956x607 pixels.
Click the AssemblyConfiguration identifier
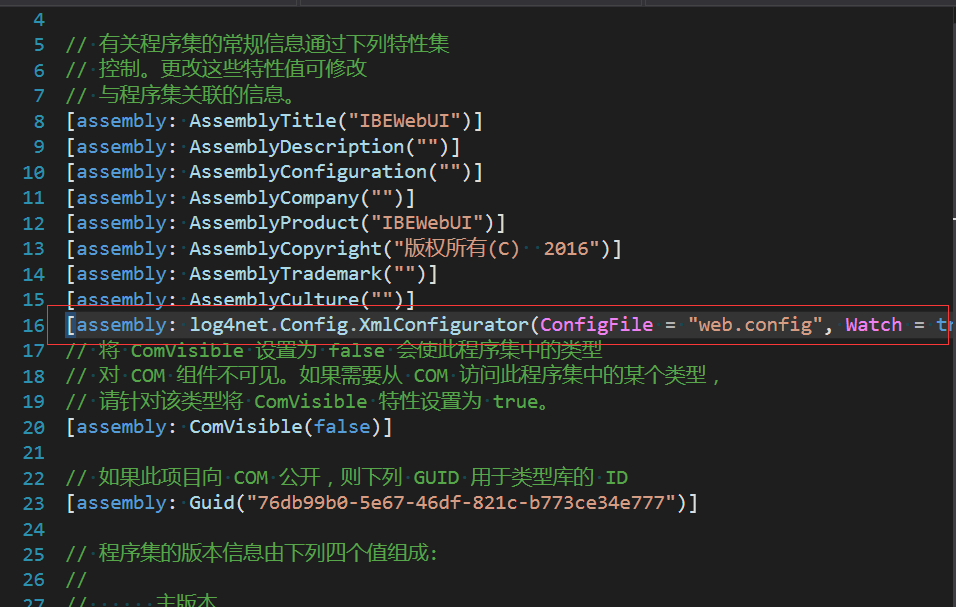point(308,172)
